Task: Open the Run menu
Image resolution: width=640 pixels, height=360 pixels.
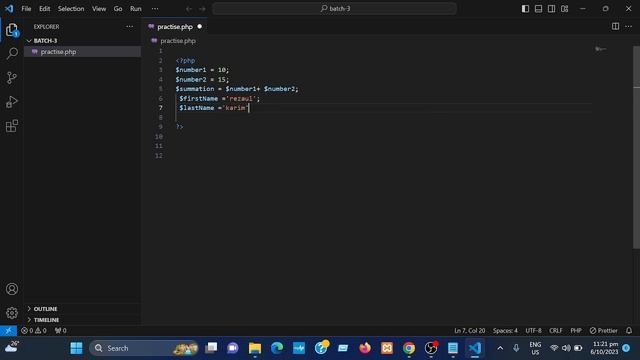Action: (136, 9)
